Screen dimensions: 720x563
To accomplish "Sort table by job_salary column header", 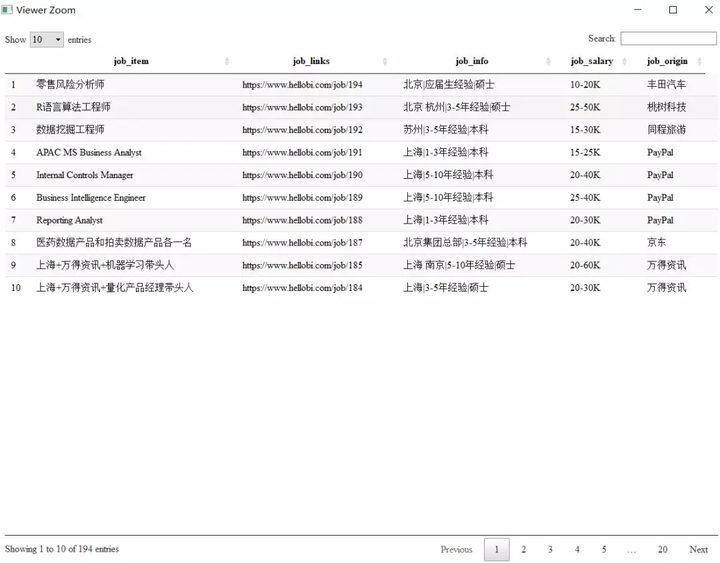I will coord(592,61).
